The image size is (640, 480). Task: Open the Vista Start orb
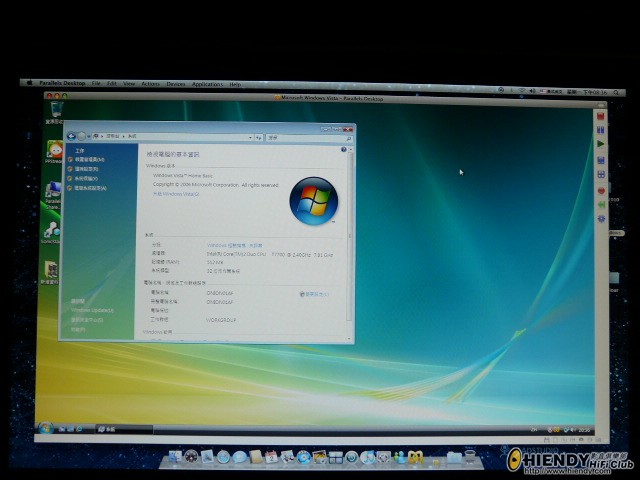pos(45,428)
